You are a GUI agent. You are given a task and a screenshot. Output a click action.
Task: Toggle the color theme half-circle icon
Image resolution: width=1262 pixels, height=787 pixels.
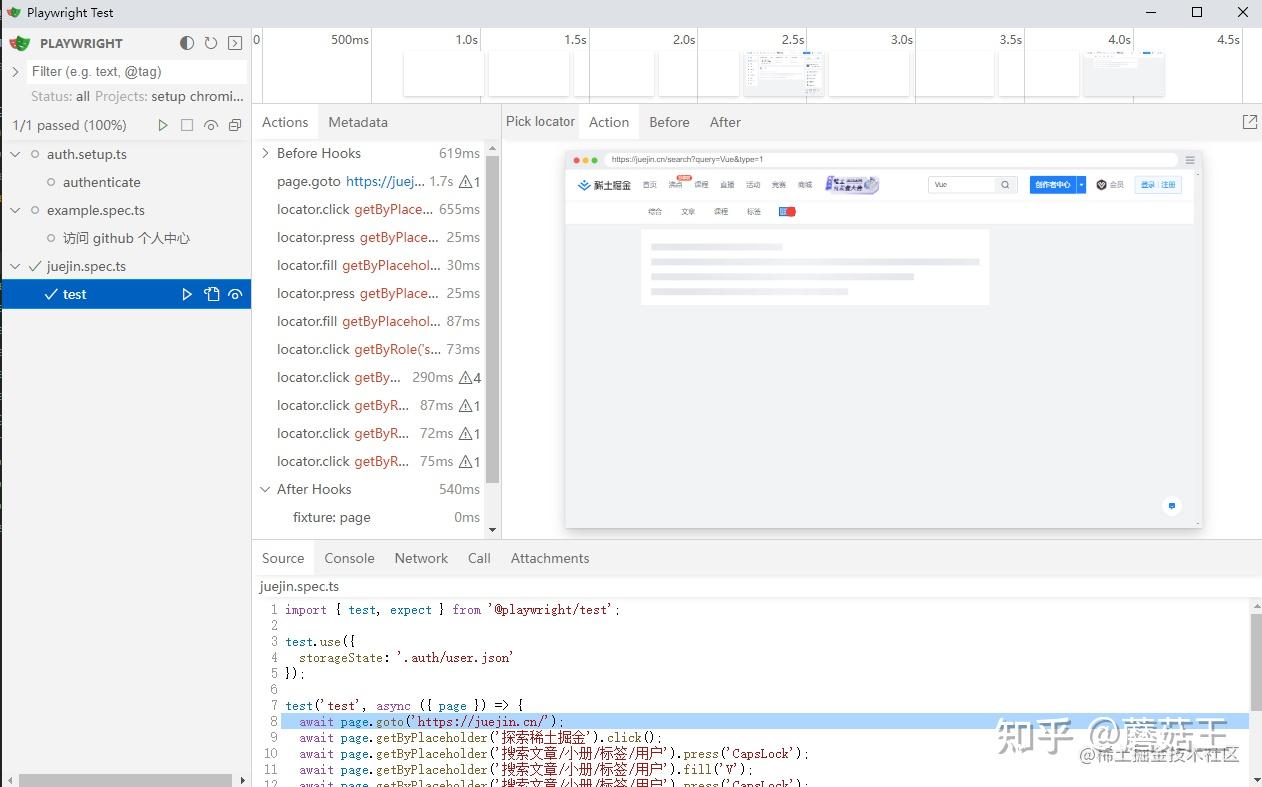(187, 43)
